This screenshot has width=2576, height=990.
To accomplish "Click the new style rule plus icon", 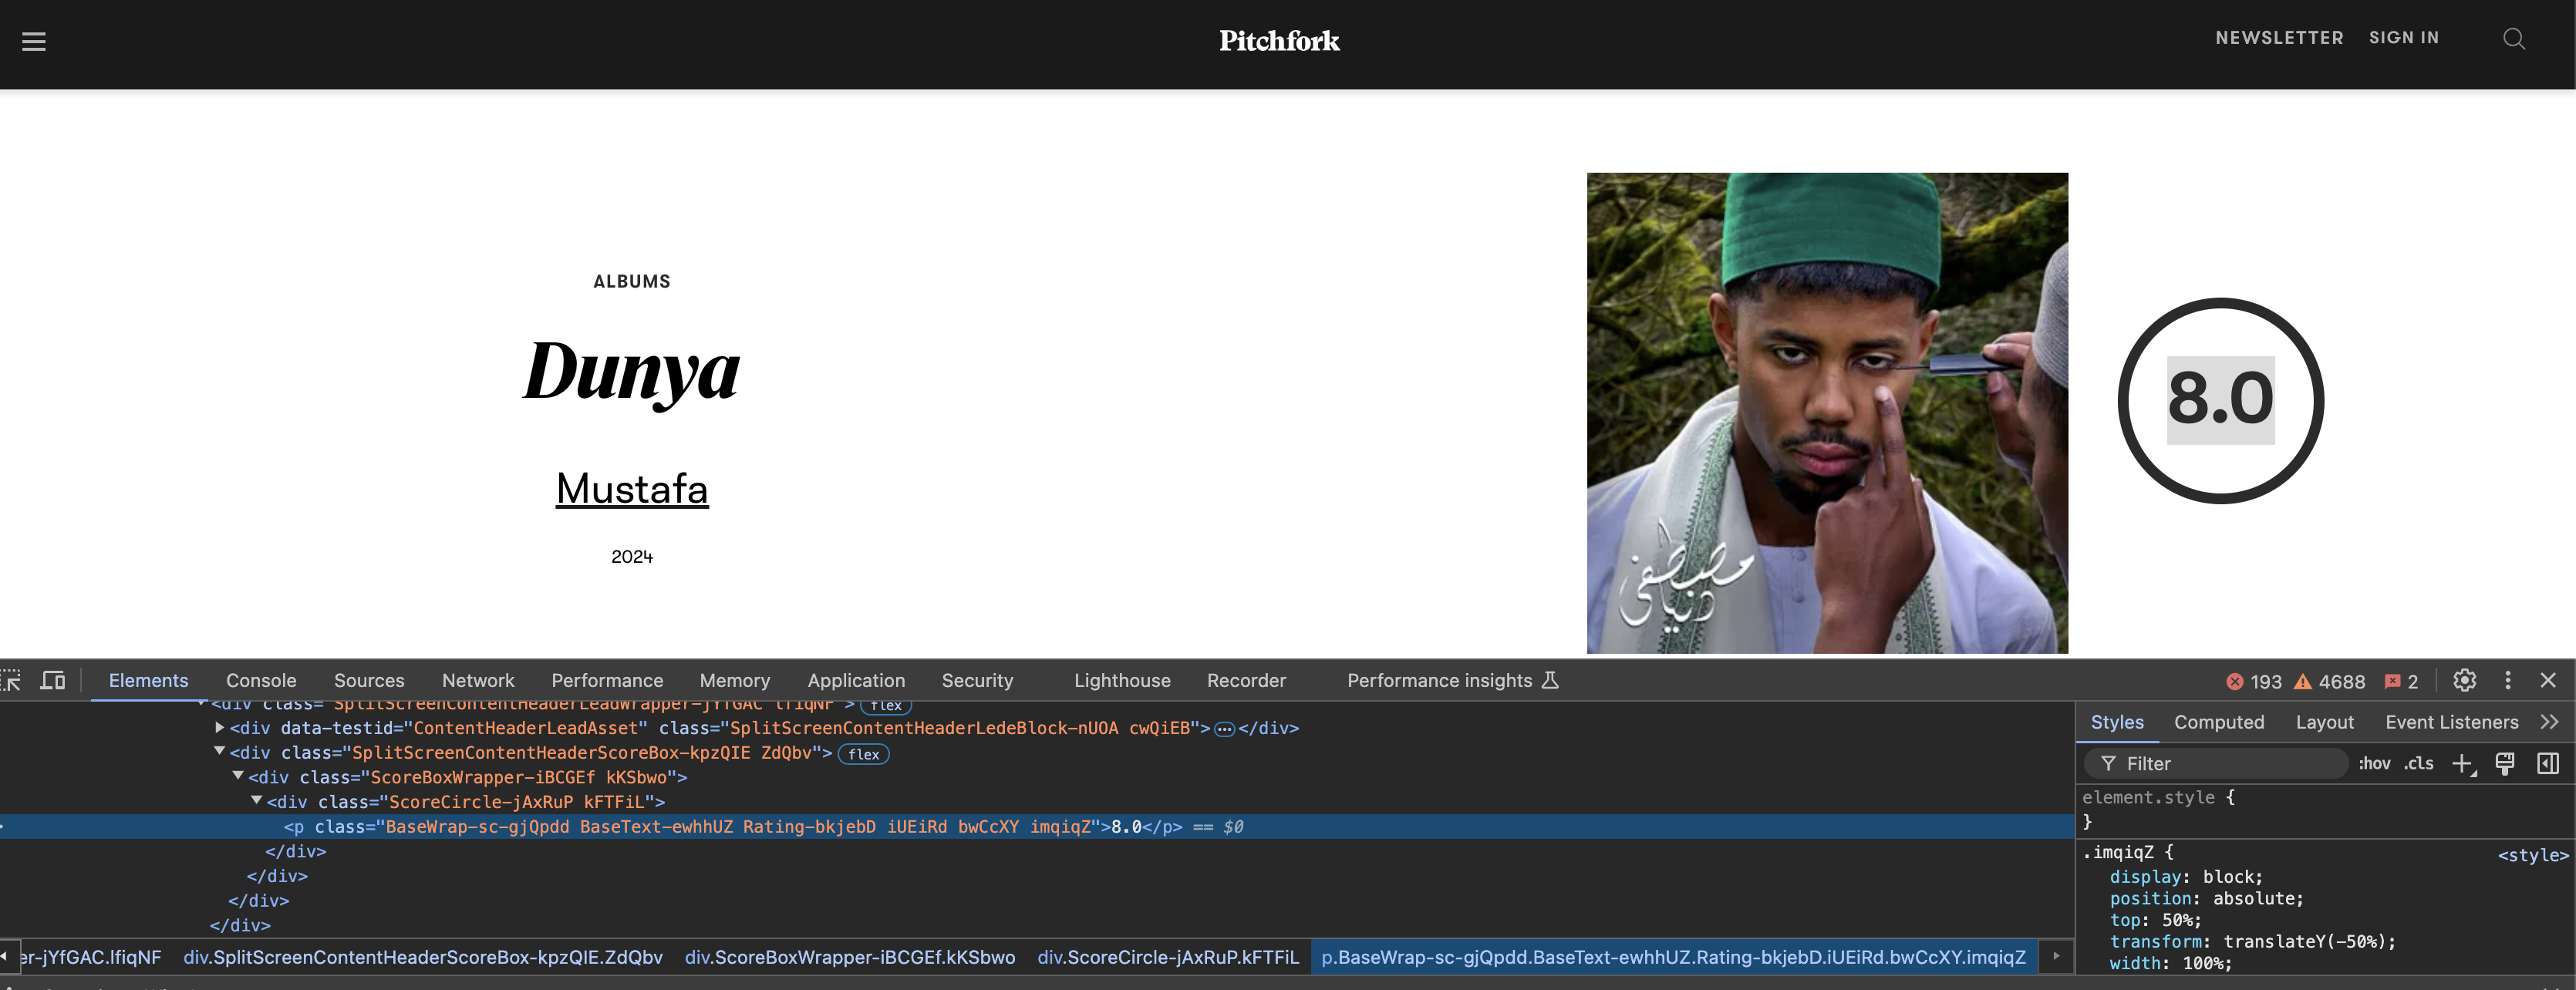I will [x=2462, y=763].
